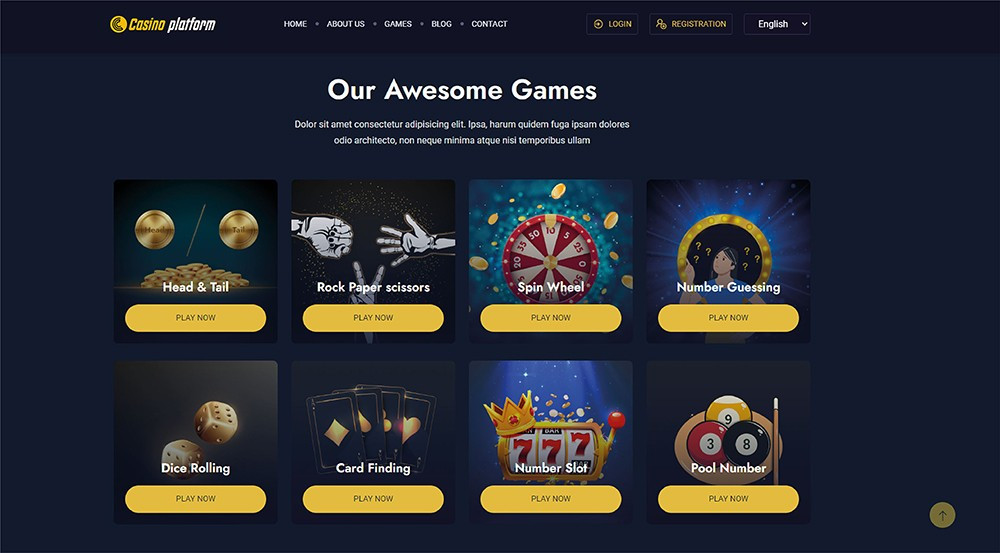Screen dimensions: 1000x553
Task: Click Play Now under Rock Paper Scissors
Action: (373, 318)
